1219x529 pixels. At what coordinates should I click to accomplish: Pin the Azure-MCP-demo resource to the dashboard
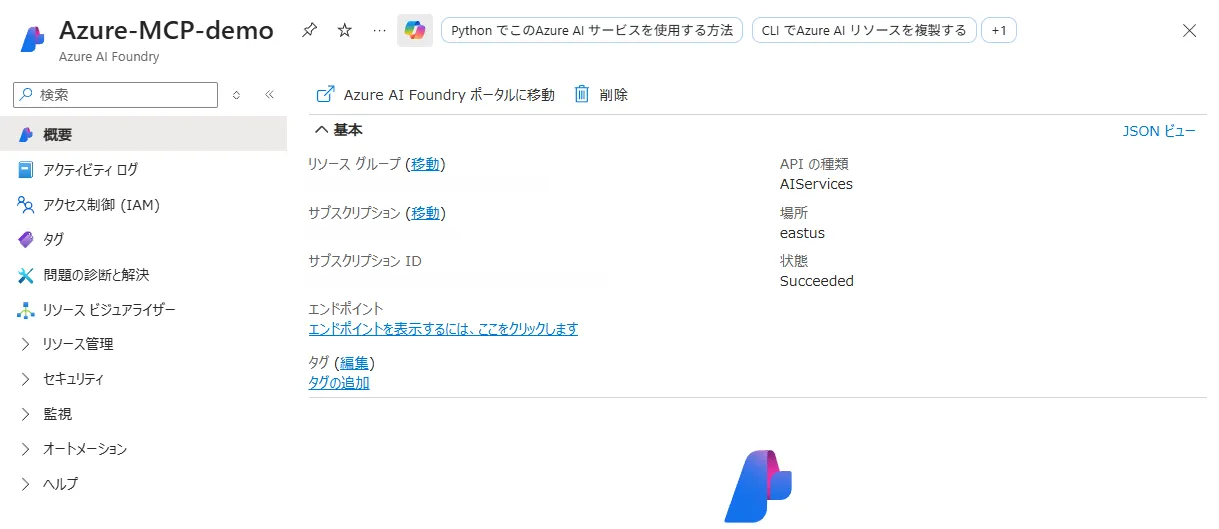pos(310,31)
